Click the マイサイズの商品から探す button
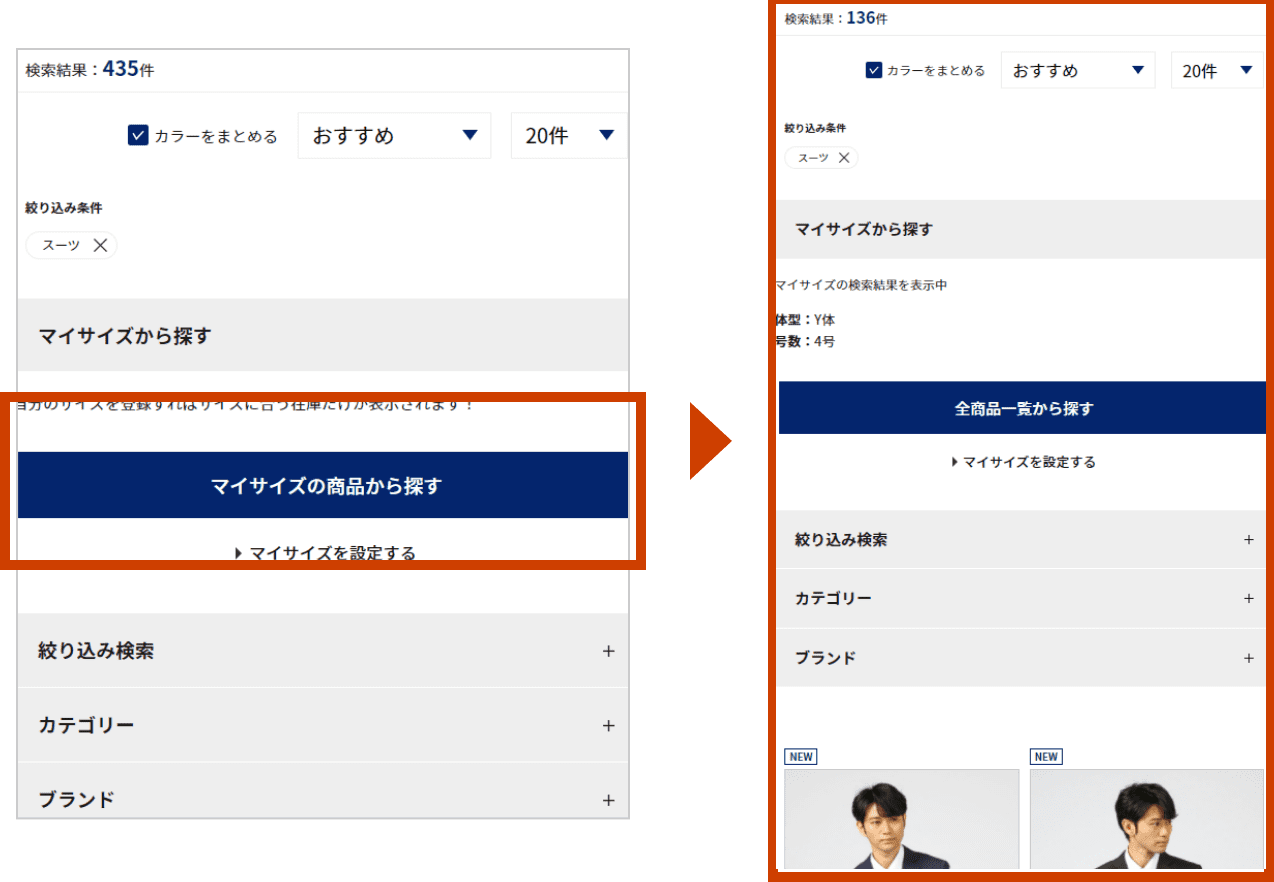The width and height of the screenshot is (1274, 882). point(323,486)
